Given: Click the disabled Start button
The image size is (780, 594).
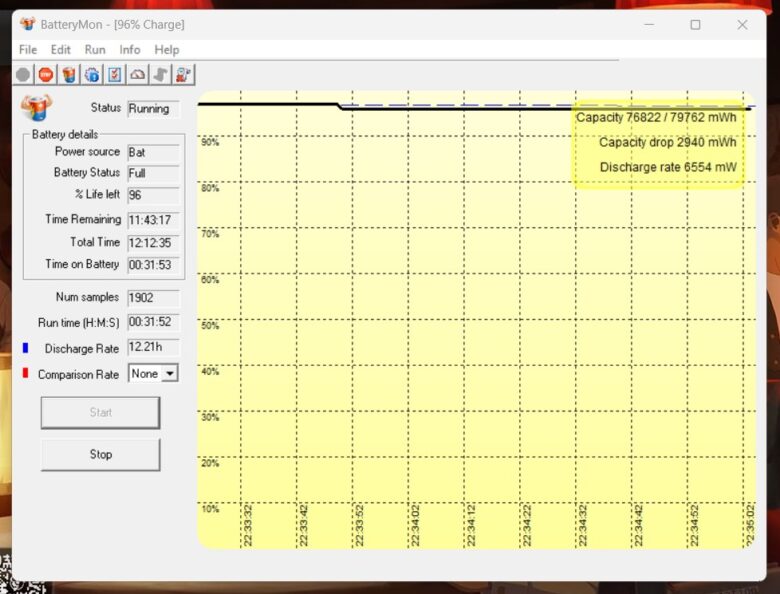Looking at the screenshot, I should (x=100, y=412).
